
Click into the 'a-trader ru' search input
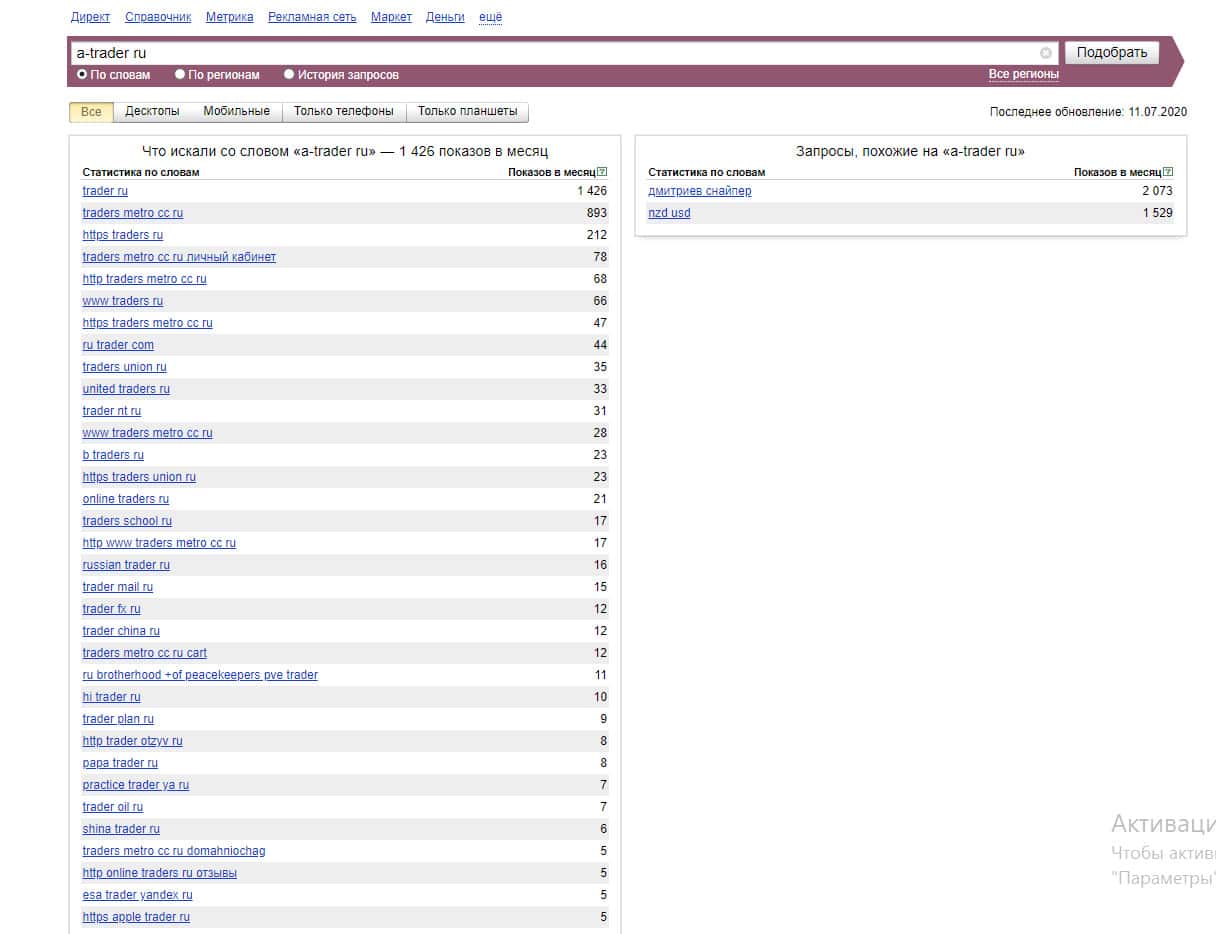click(550, 53)
